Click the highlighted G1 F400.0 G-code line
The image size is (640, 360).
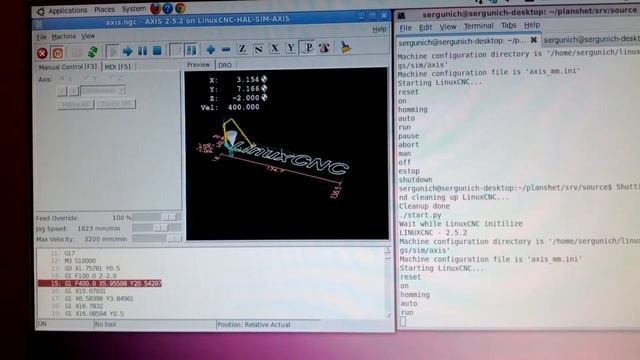[x=100, y=283]
